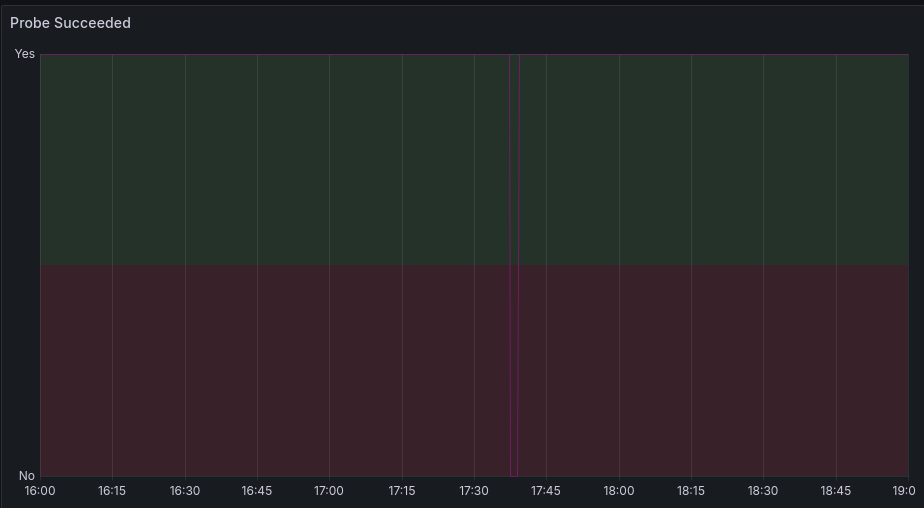The width and height of the screenshot is (924, 508).
Task: Click the vertical gridline above 17:00
Action: click(x=329, y=265)
